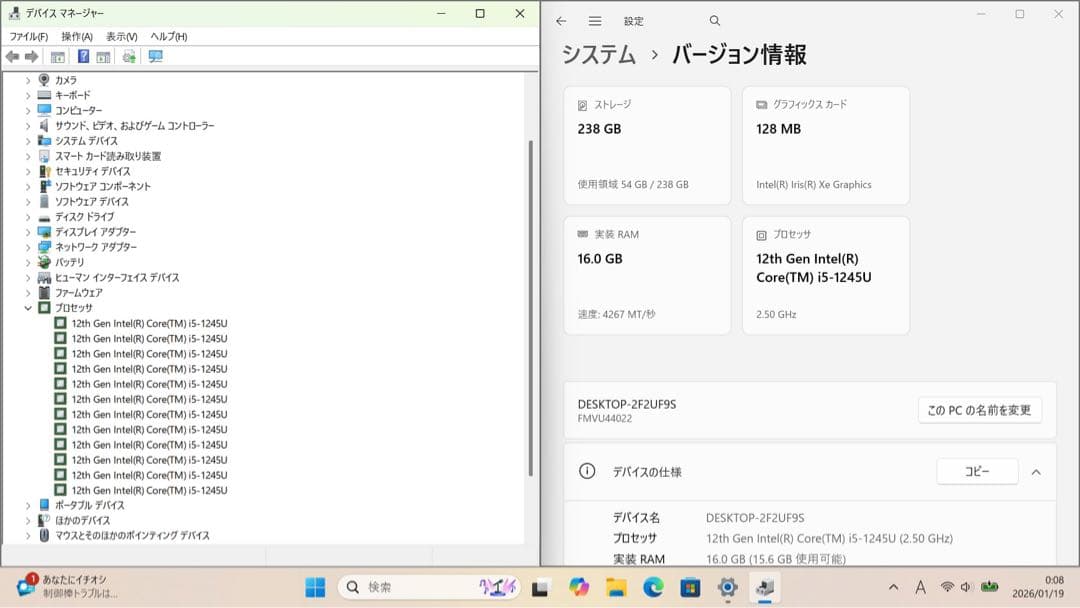Open the hamburger navigation menu in Settings
Screen dimensions: 1080x608
[593, 19]
